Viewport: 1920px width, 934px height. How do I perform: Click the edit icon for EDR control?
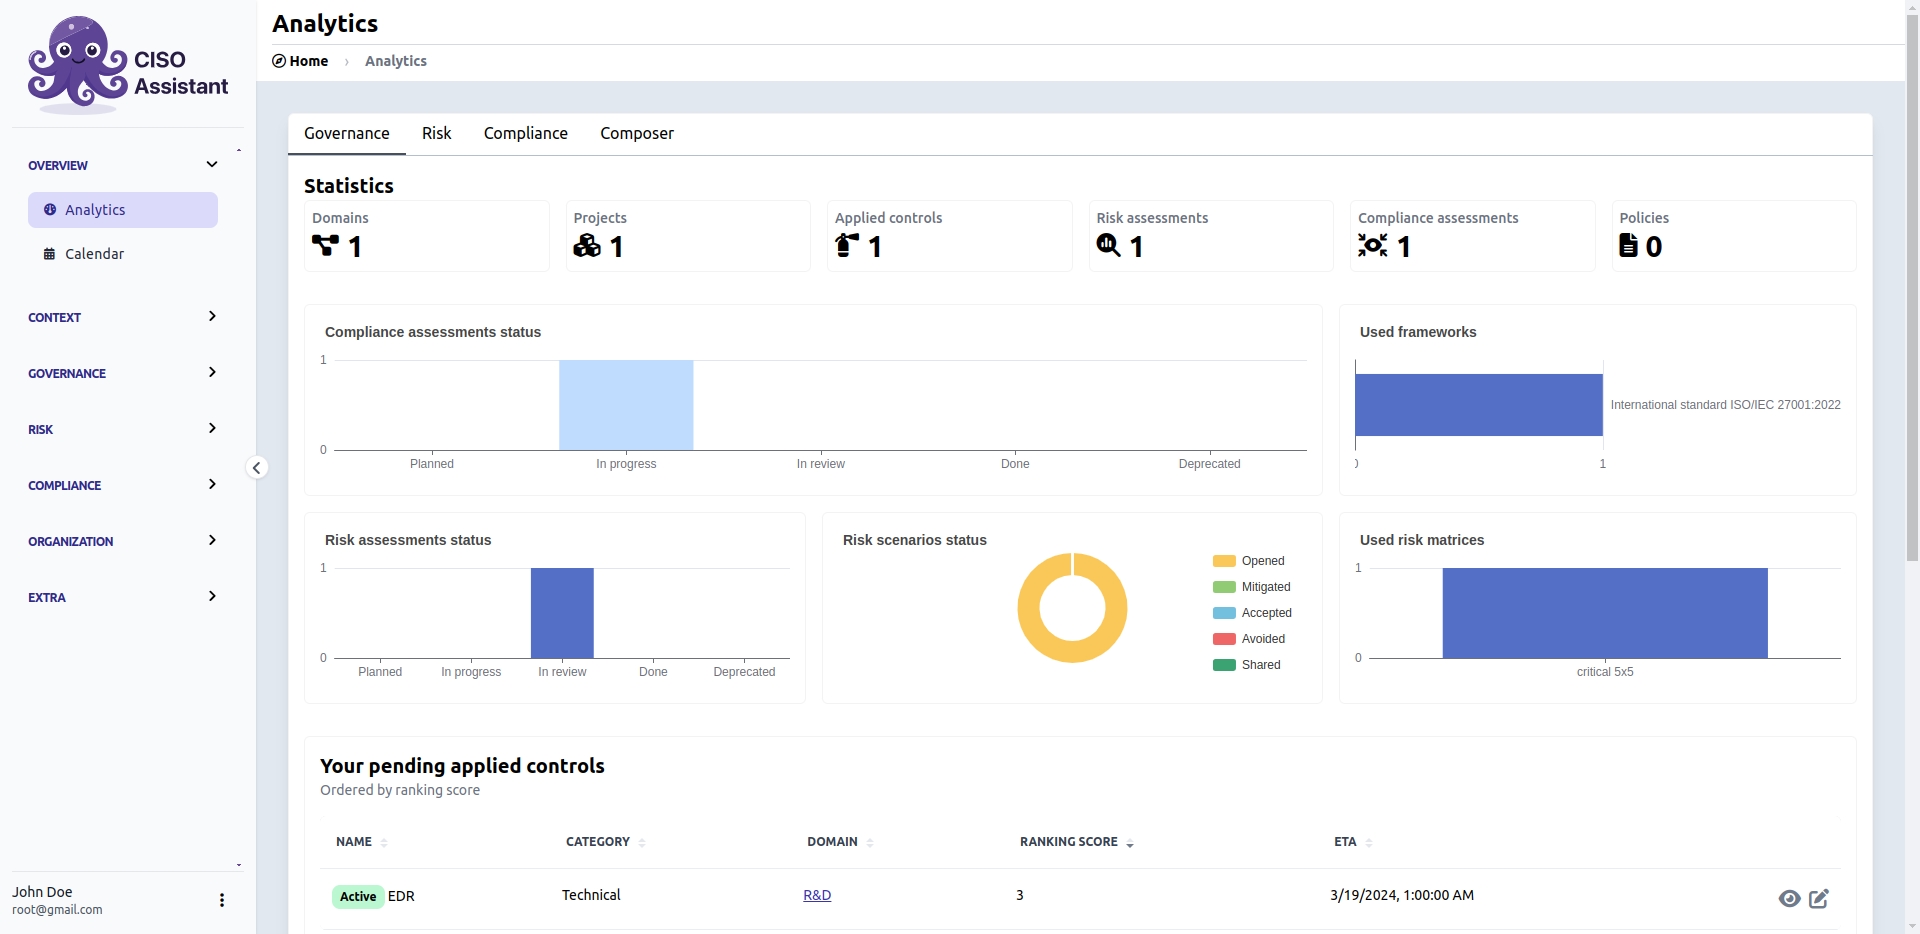tap(1818, 898)
